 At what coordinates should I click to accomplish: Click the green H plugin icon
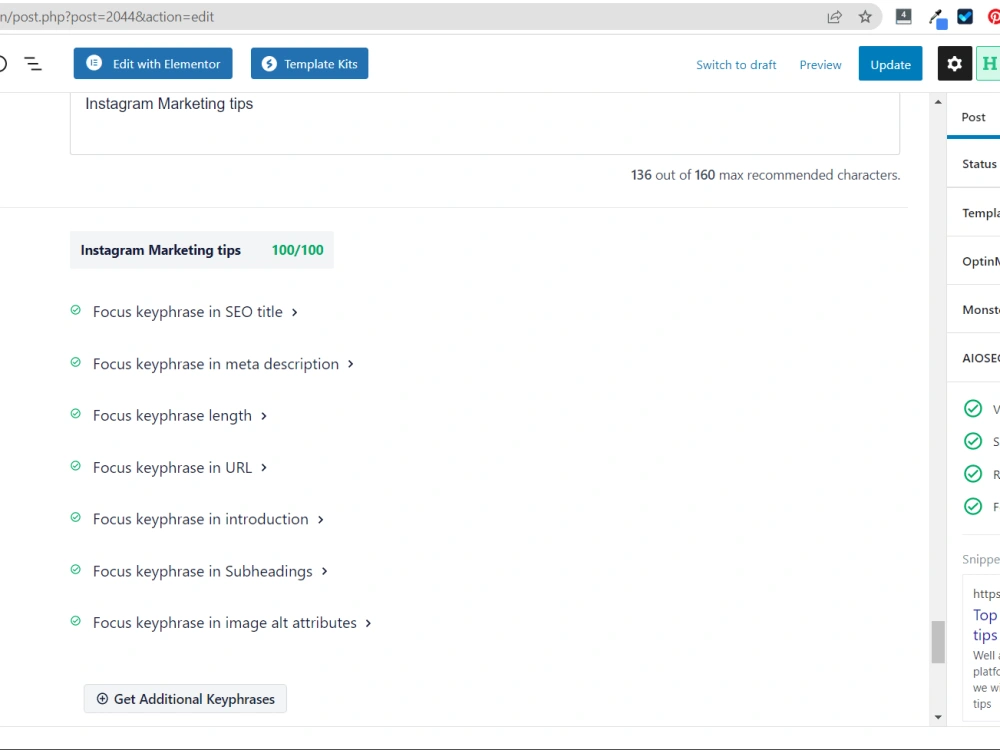[x=989, y=64]
